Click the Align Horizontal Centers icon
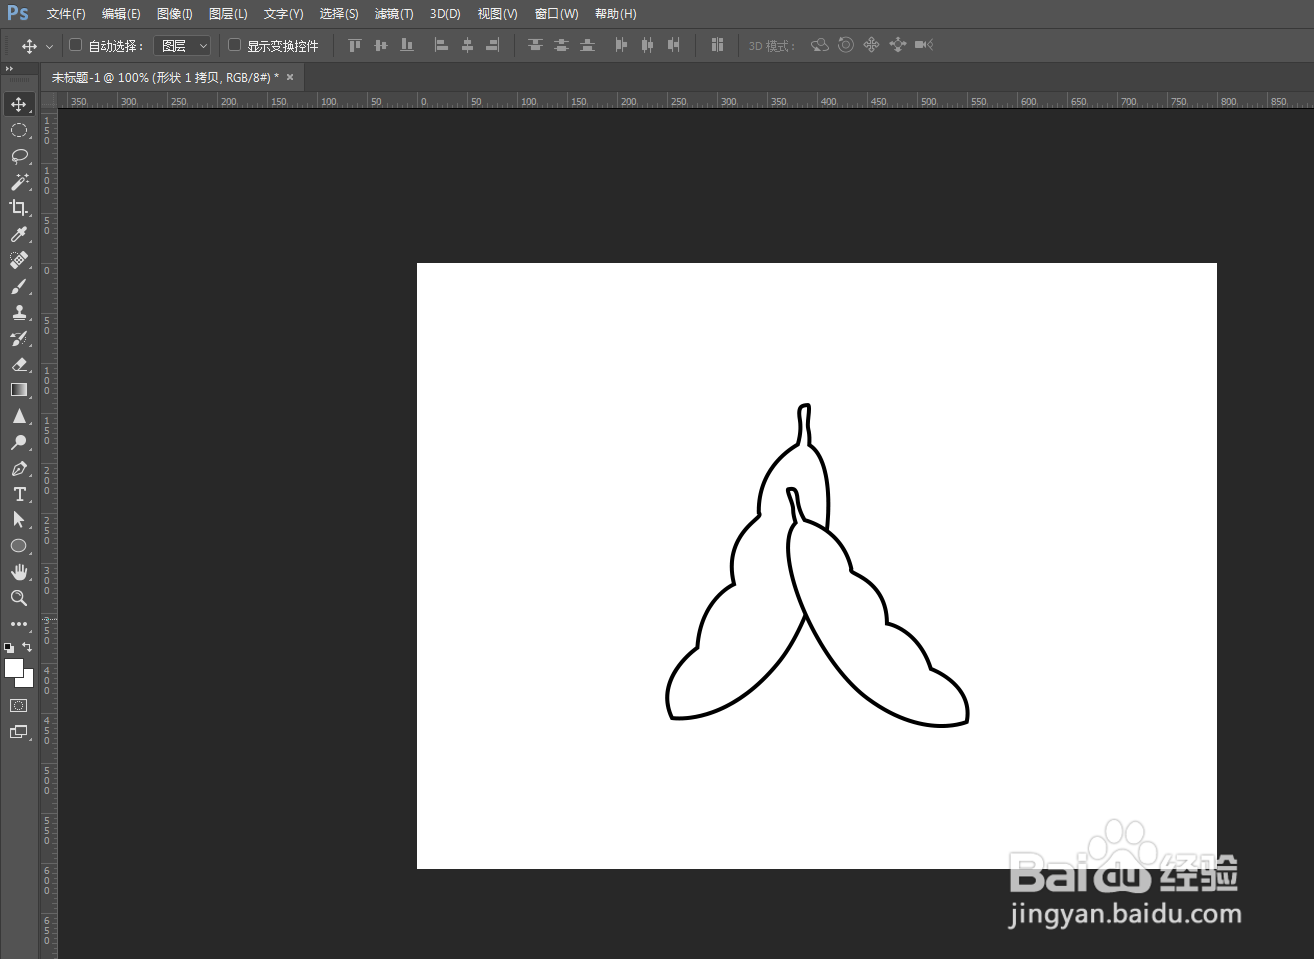The height and width of the screenshot is (959, 1314). (x=467, y=45)
